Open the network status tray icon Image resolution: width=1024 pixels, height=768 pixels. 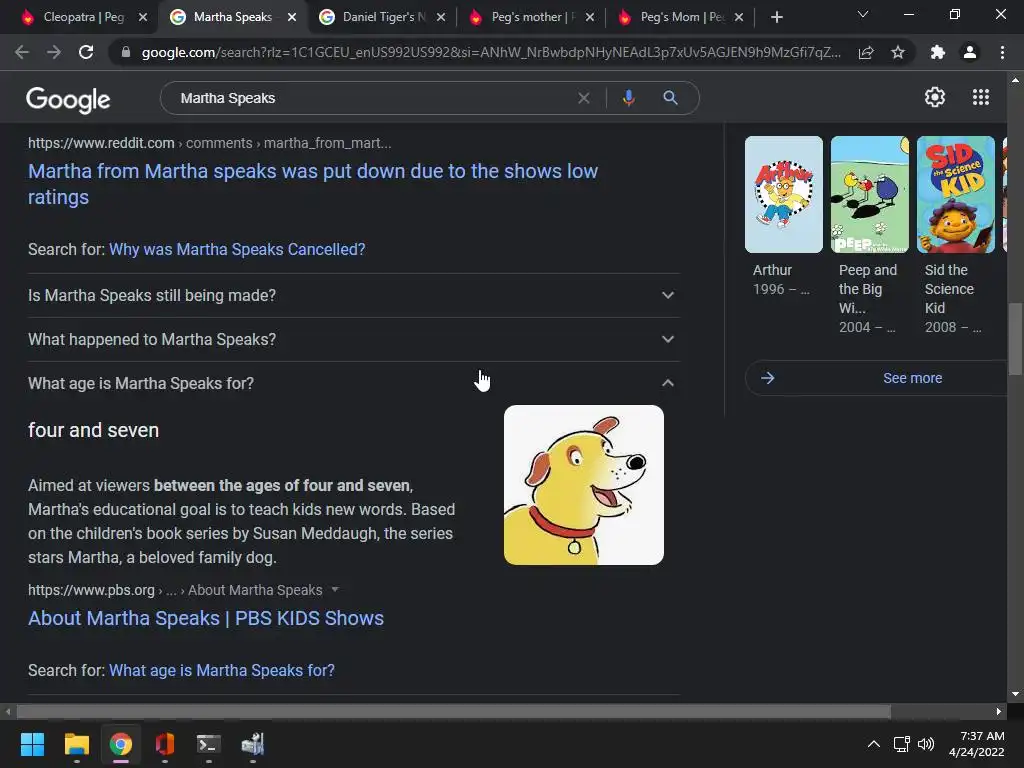coord(901,744)
